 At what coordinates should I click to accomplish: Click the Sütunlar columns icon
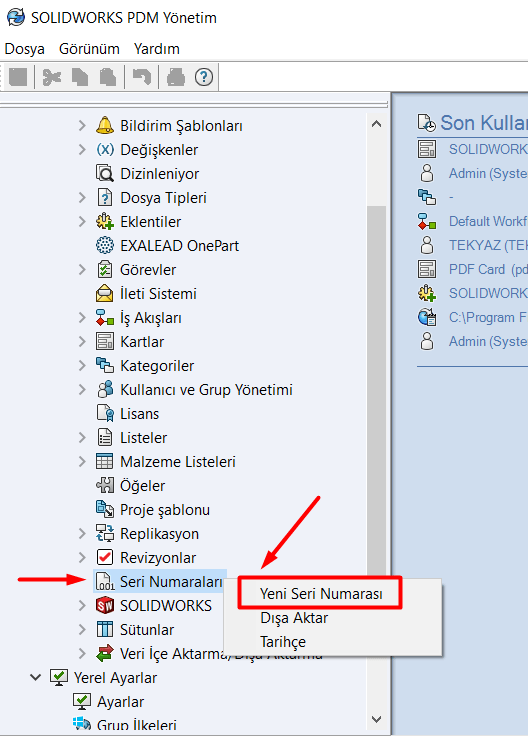coord(105,629)
